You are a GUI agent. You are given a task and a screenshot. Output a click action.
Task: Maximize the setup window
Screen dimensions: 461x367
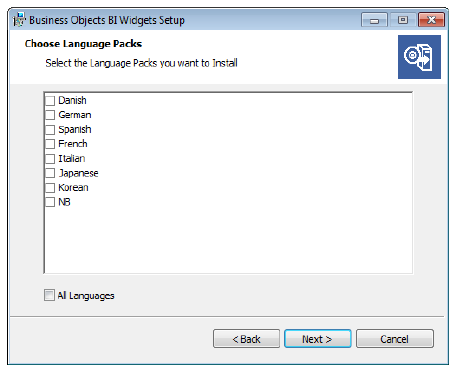pos(403,20)
